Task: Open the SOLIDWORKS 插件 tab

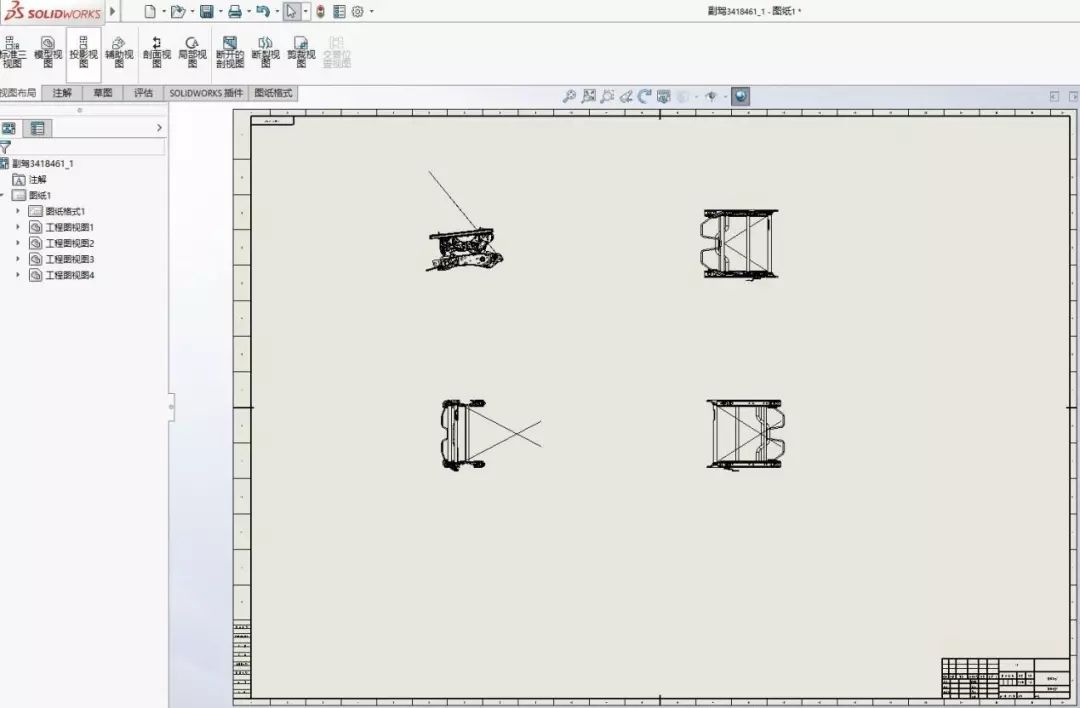Action: [206, 93]
